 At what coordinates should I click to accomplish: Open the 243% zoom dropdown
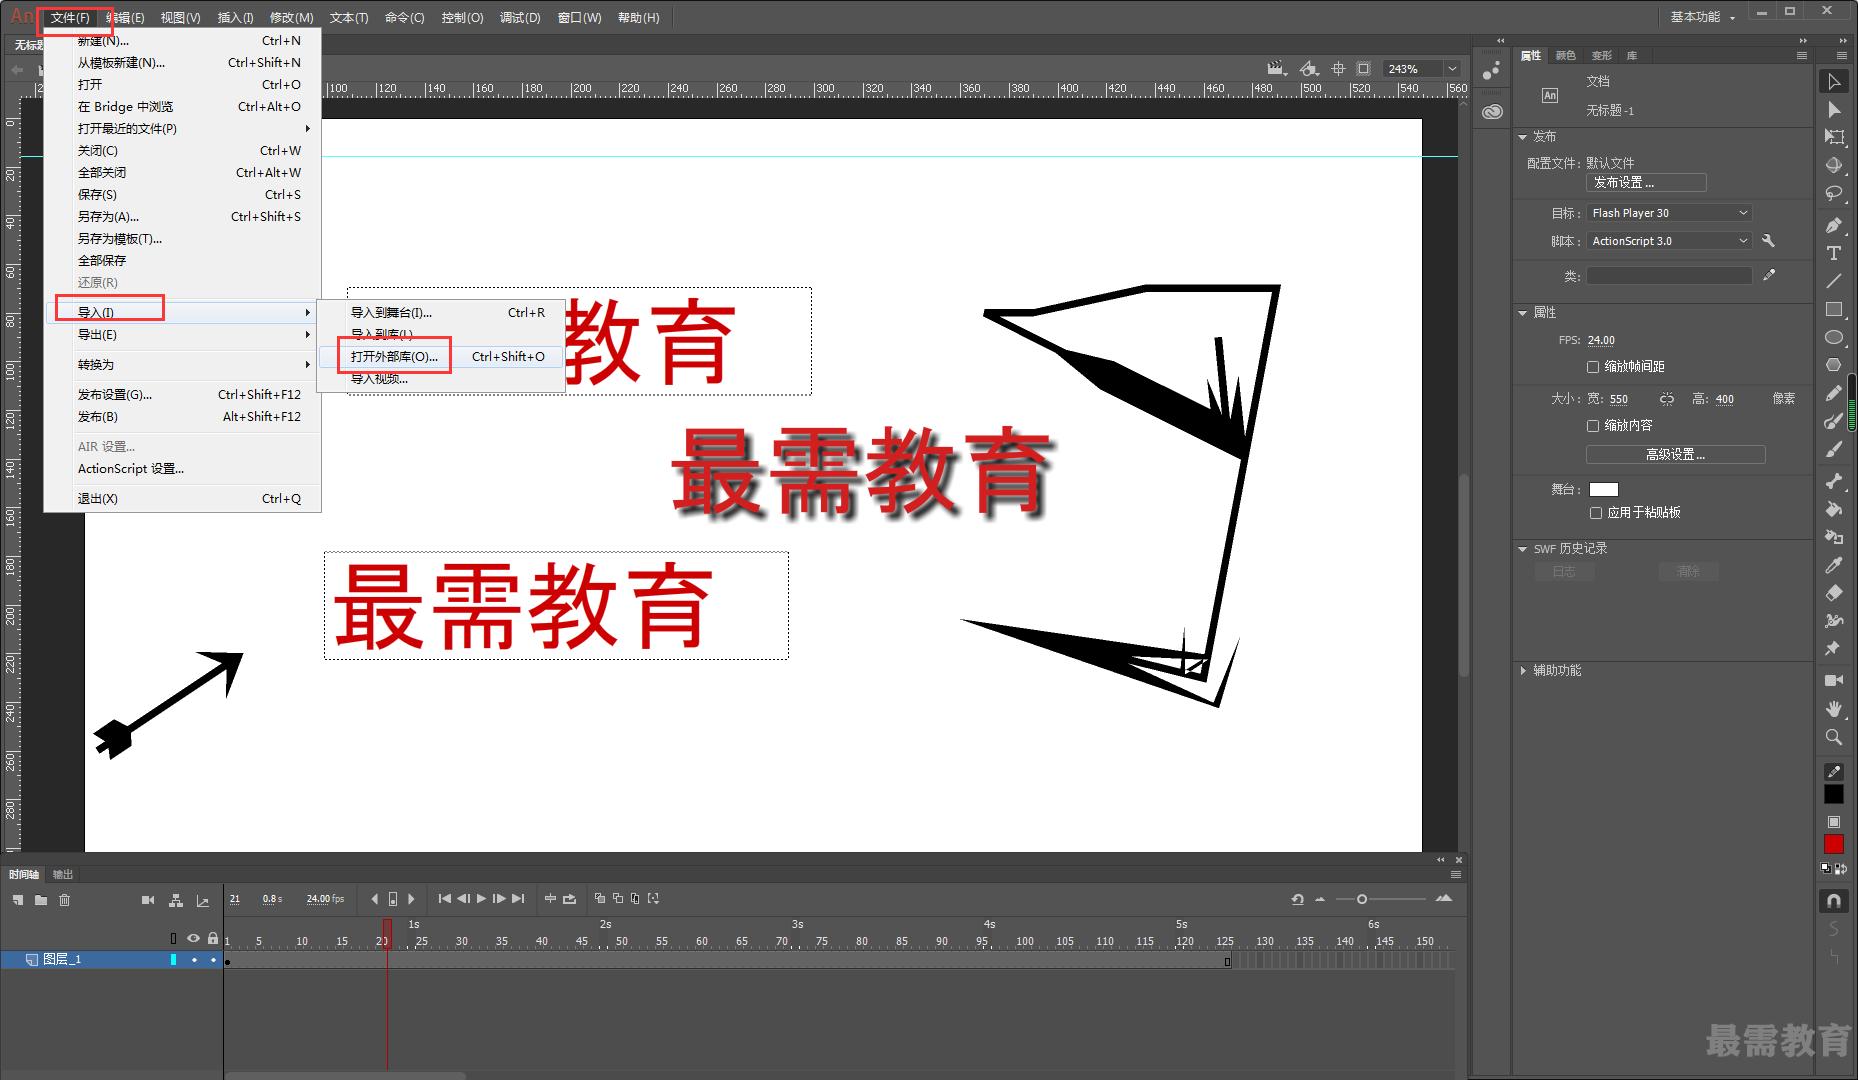[x=1452, y=69]
